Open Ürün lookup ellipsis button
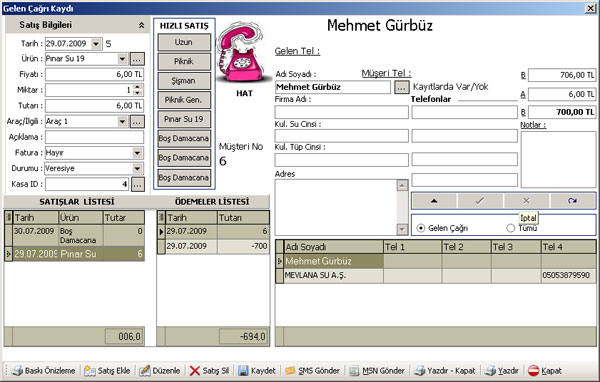 coord(137,59)
